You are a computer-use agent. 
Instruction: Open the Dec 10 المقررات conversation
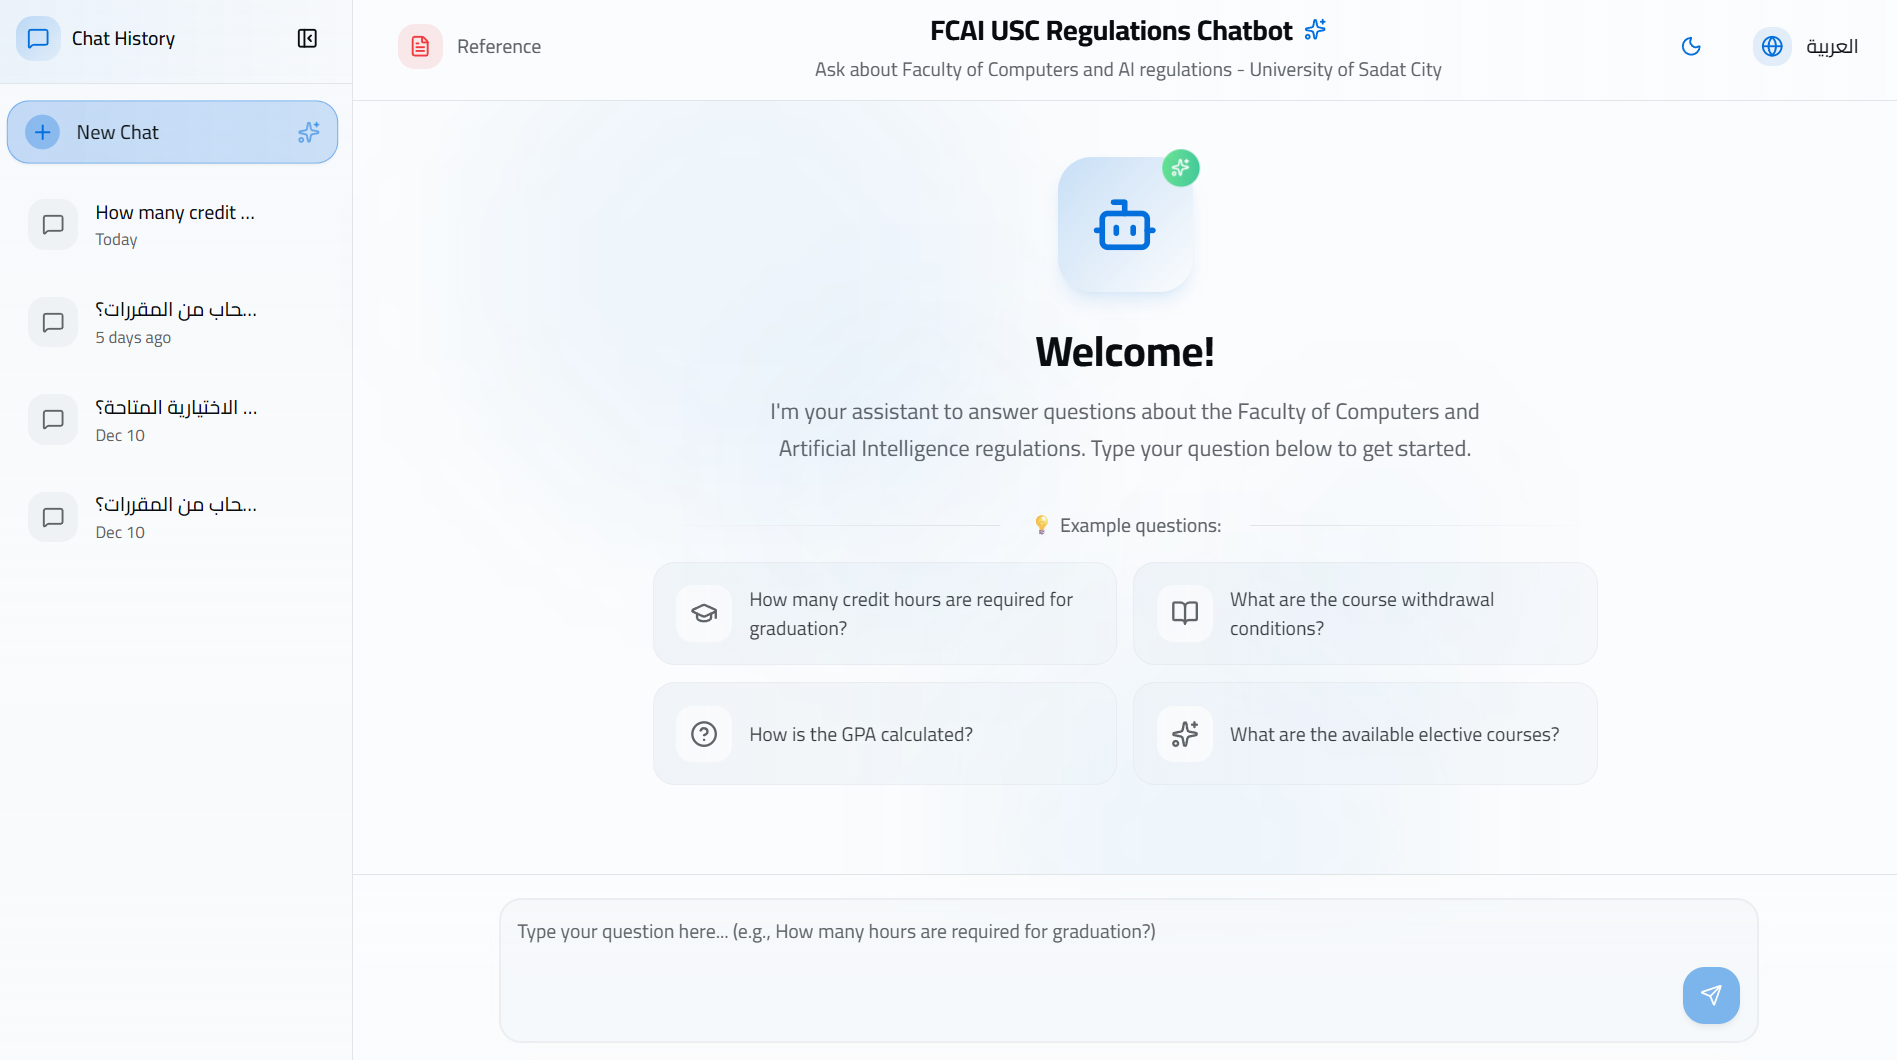point(172,517)
